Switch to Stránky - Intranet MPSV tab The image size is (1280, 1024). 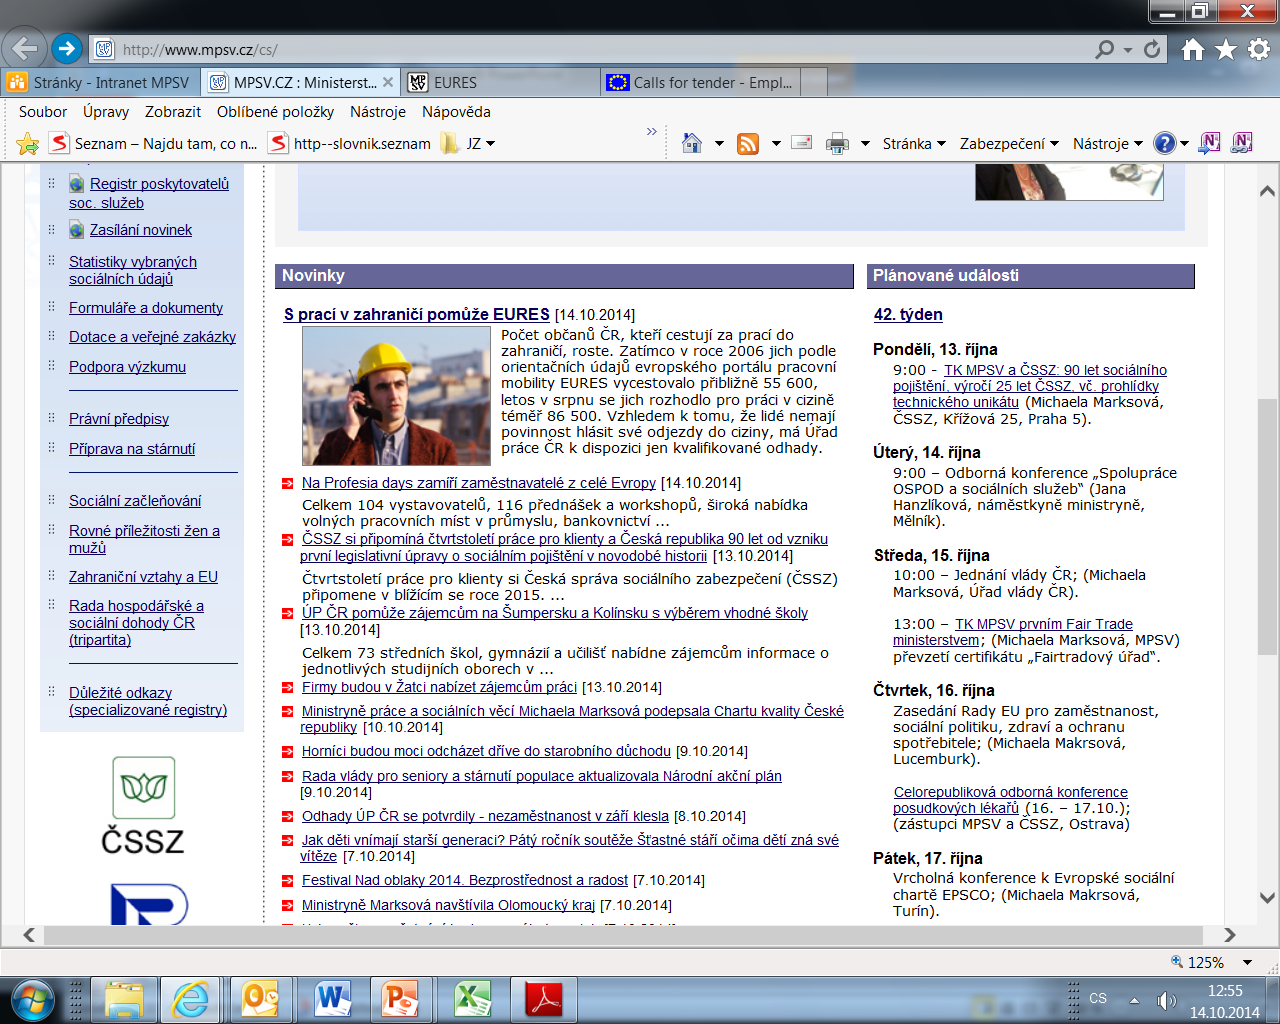100,82
